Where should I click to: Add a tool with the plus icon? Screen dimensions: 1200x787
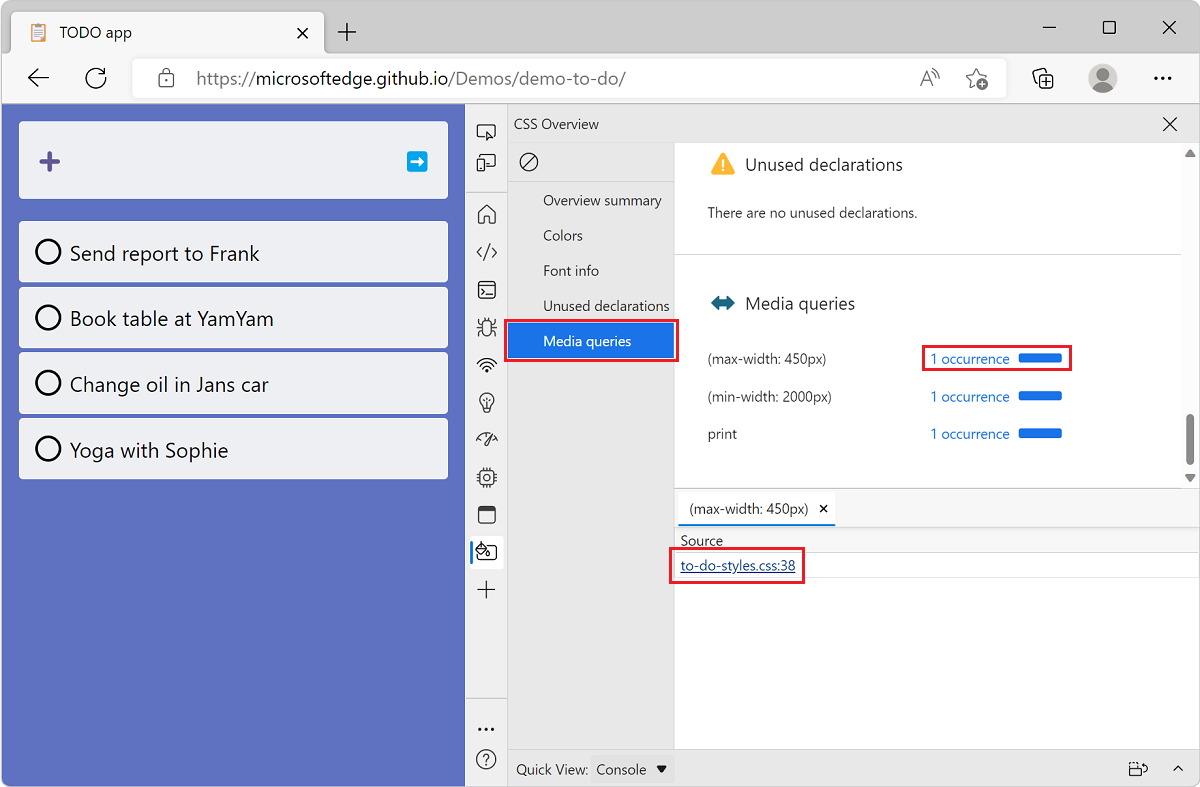(486, 589)
